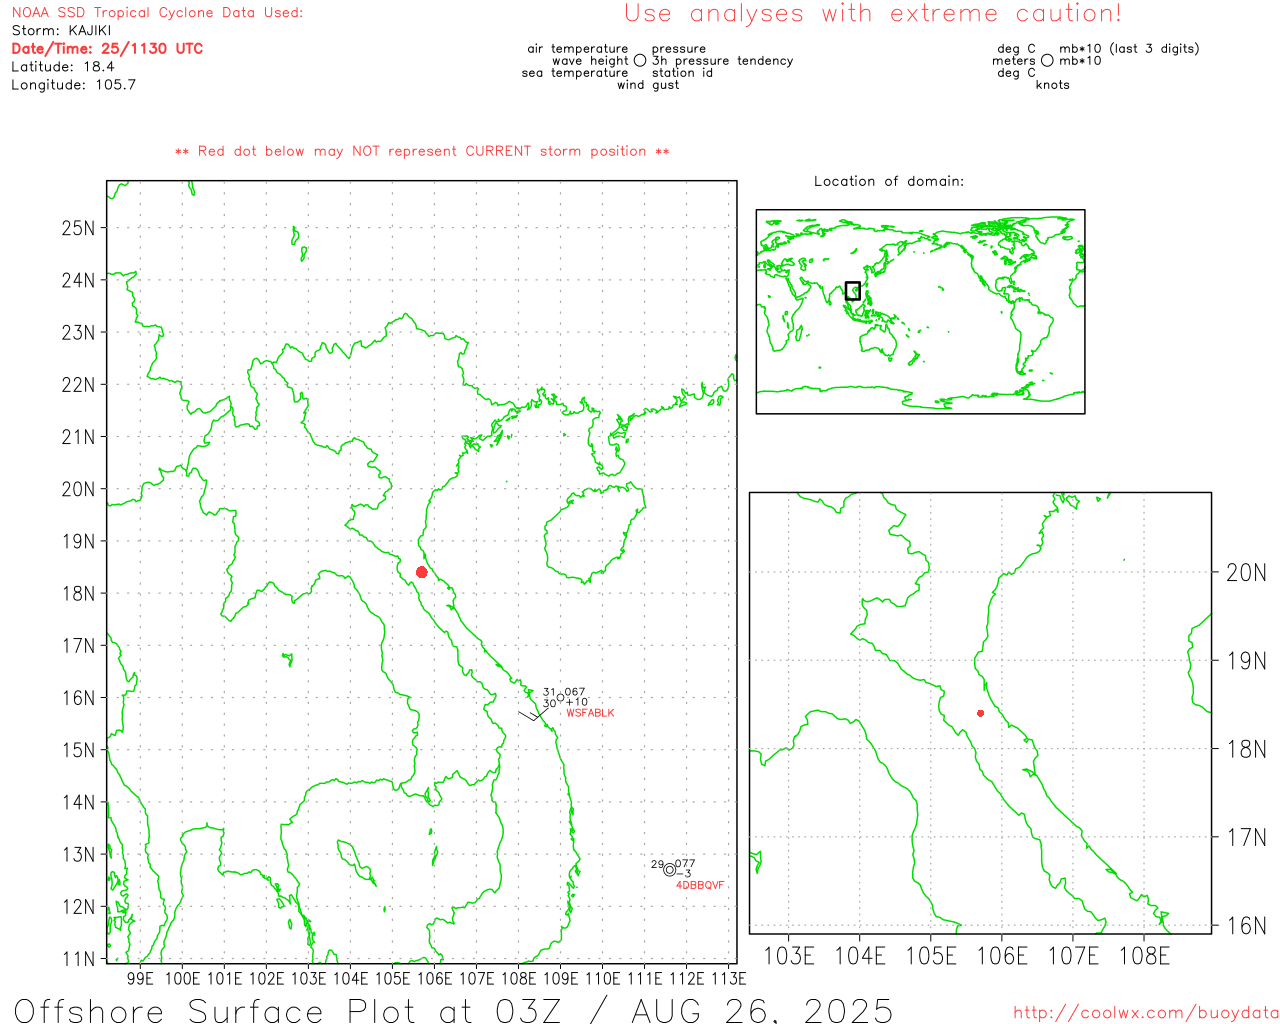Image resolution: width=1280 pixels, height=1024 pixels.
Task: Click the 'air temperature' legend label
Action: (x=578, y=49)
